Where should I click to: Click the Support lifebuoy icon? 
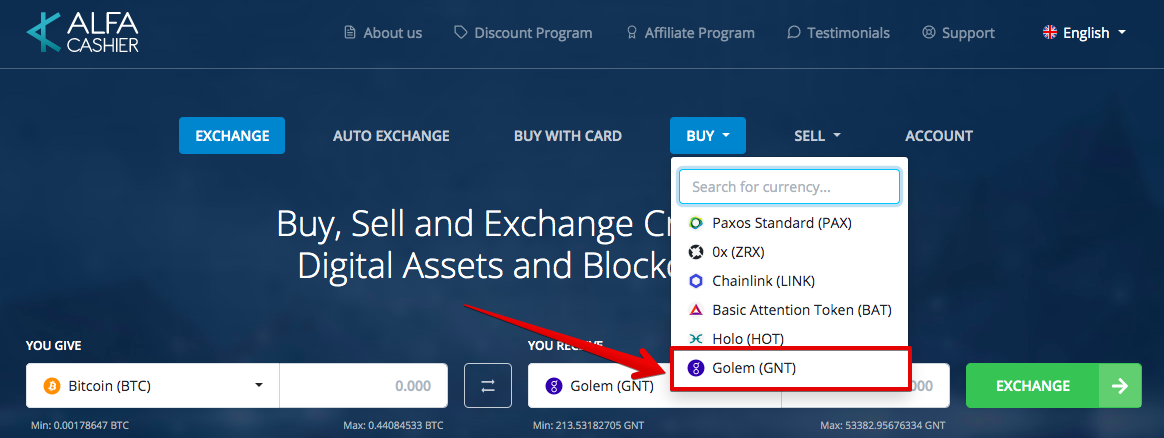pos(929,33)
